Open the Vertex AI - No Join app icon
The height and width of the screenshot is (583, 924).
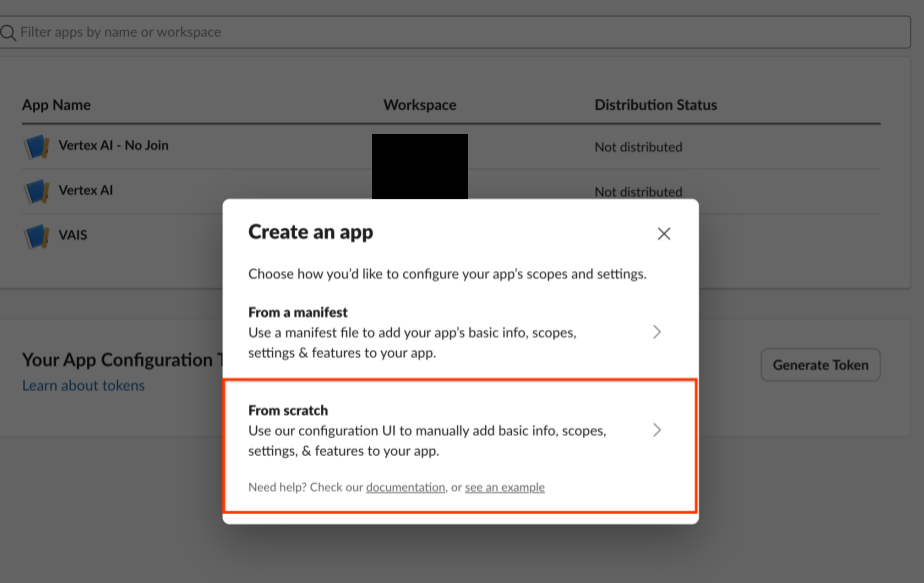tap(37, 146)
